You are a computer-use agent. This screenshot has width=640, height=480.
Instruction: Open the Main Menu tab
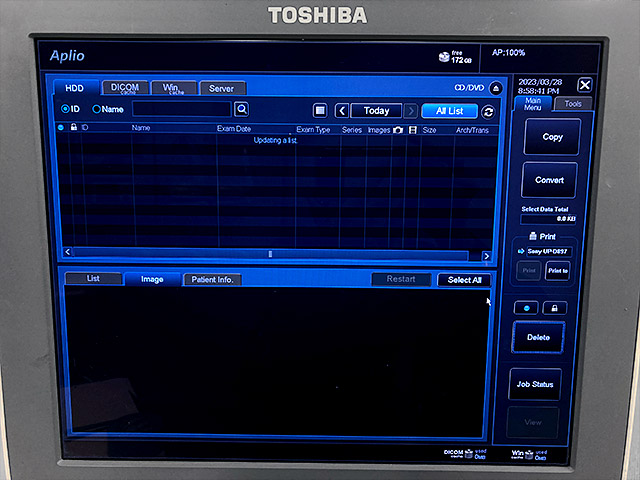[x=533, y=104]
